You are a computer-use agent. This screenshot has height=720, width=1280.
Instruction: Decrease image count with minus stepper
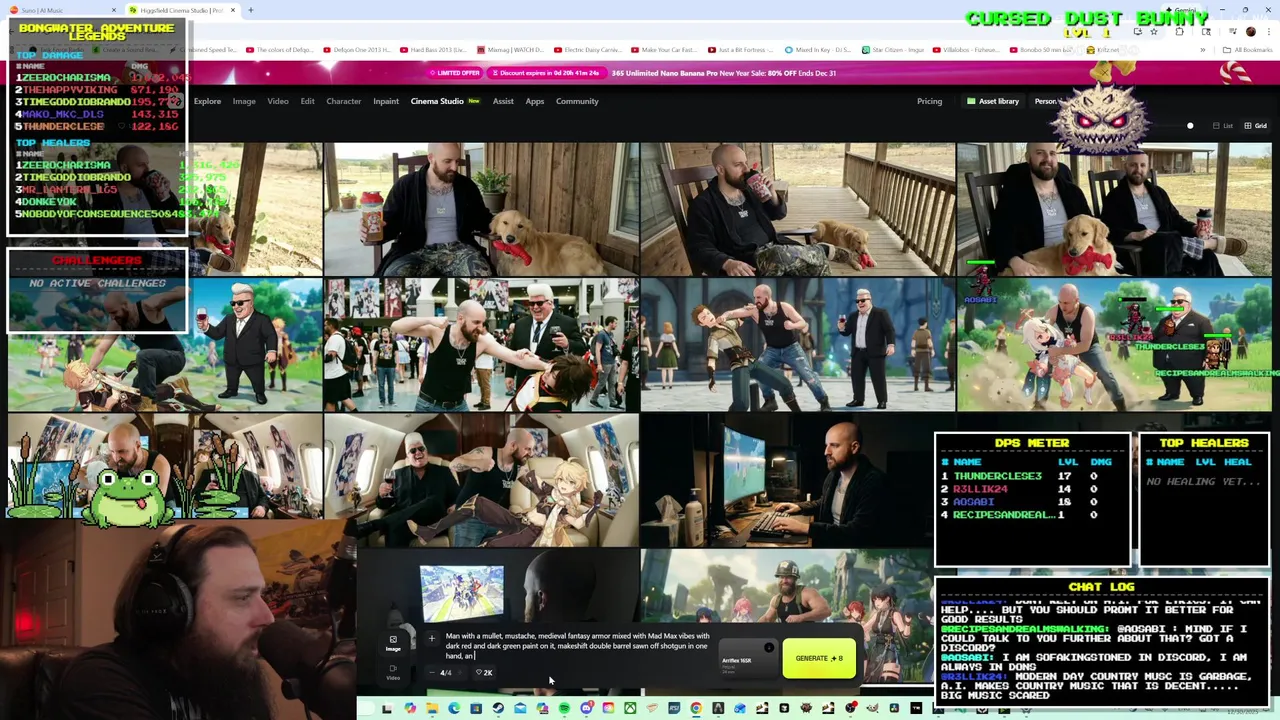[x=432, y=672]
